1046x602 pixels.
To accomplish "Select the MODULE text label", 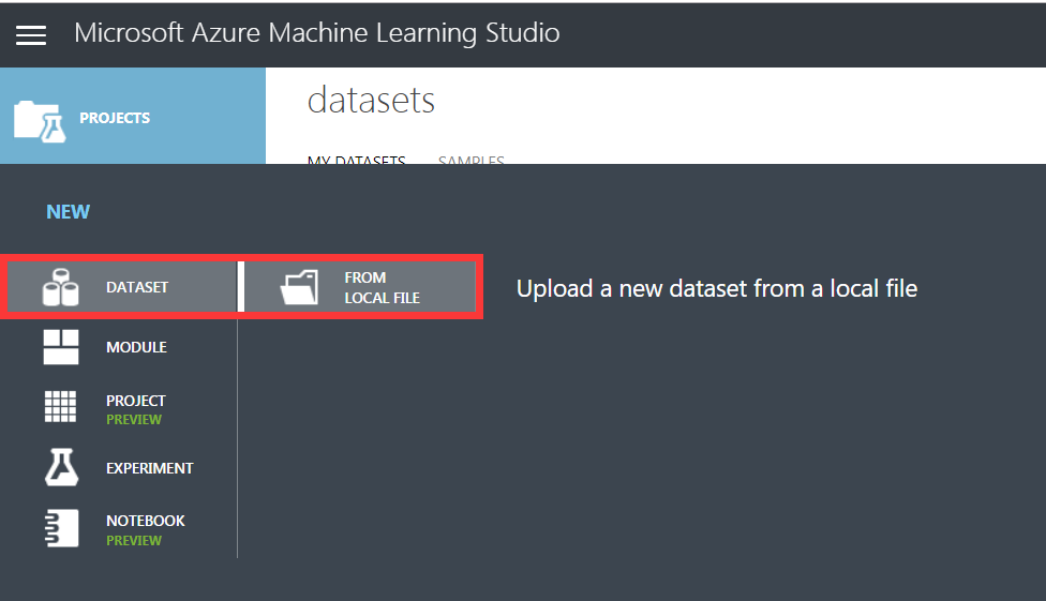I will [x=136, y=347].
